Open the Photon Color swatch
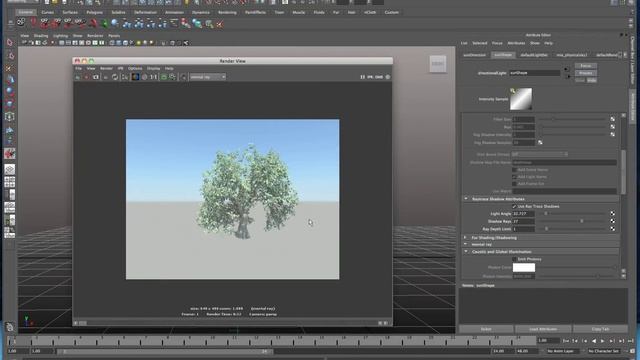Viewport: 640px width, 360px height. pos(524,267)
